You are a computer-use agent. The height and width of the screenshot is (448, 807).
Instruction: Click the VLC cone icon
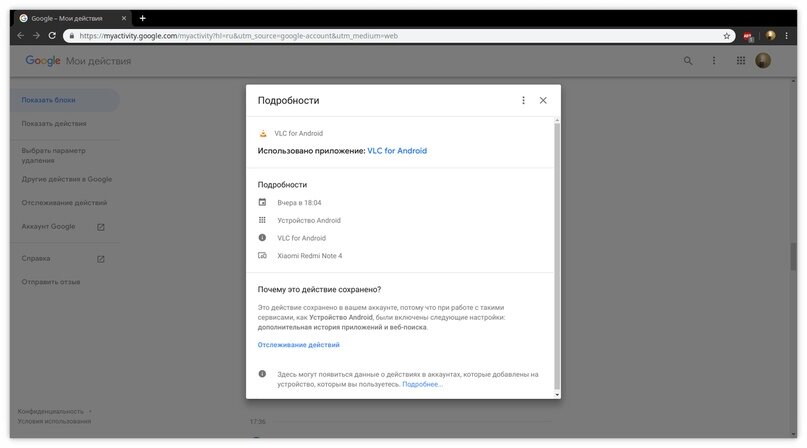click(263, 133)
